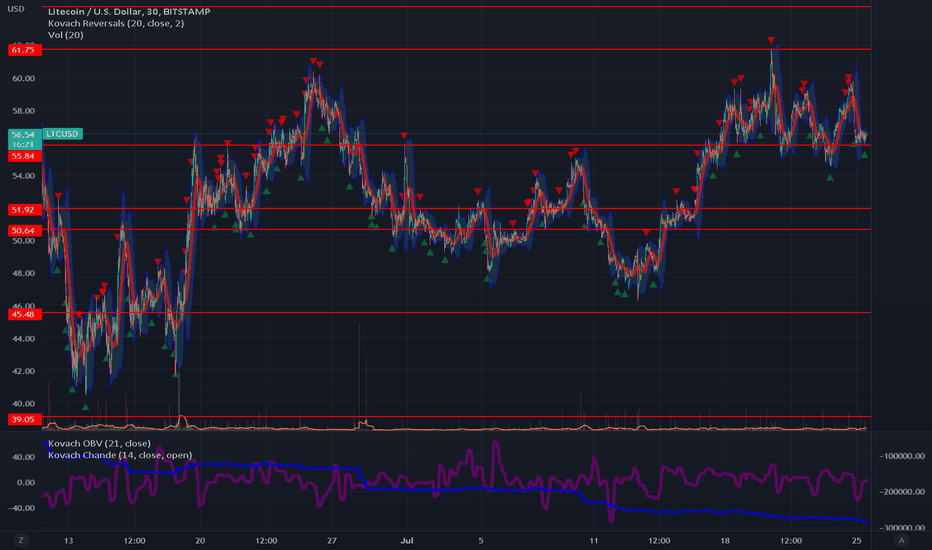Click the 61.75 horizontal line price label

pyautogui.click(x=24, y=50)
